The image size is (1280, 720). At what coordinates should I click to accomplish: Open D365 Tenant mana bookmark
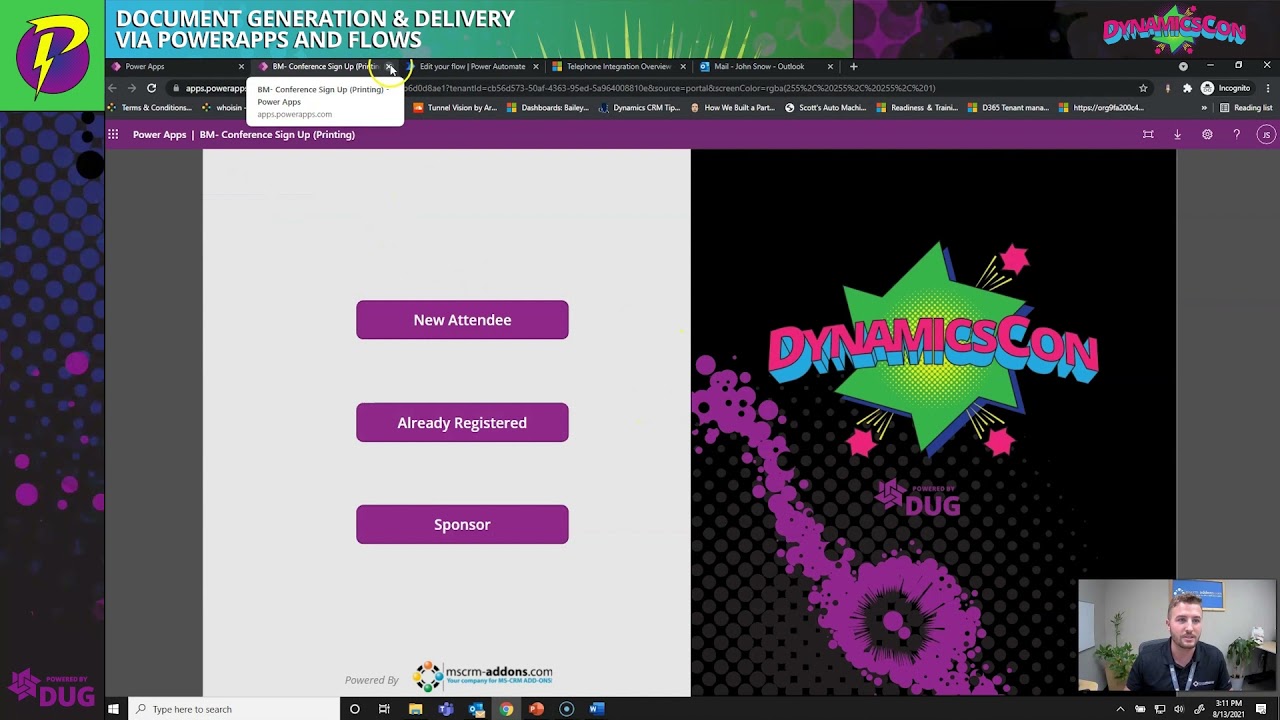(1007, 108)
